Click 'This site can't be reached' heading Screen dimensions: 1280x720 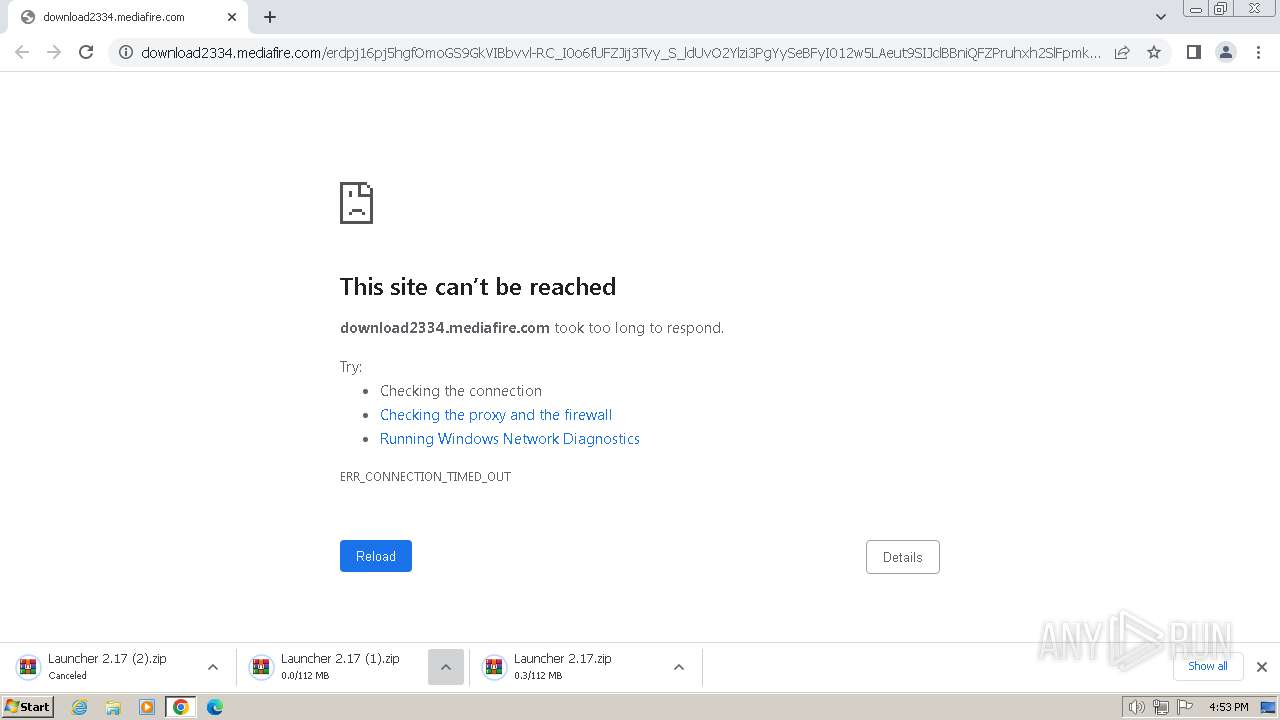(478, 287)
